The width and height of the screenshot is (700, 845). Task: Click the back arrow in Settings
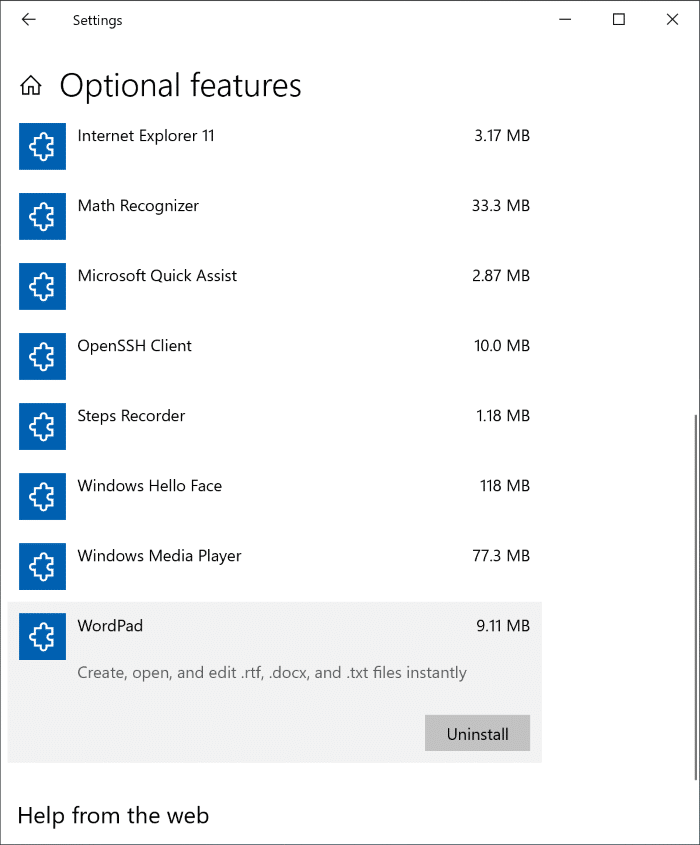pyautogui.click(x=29, y=20)
